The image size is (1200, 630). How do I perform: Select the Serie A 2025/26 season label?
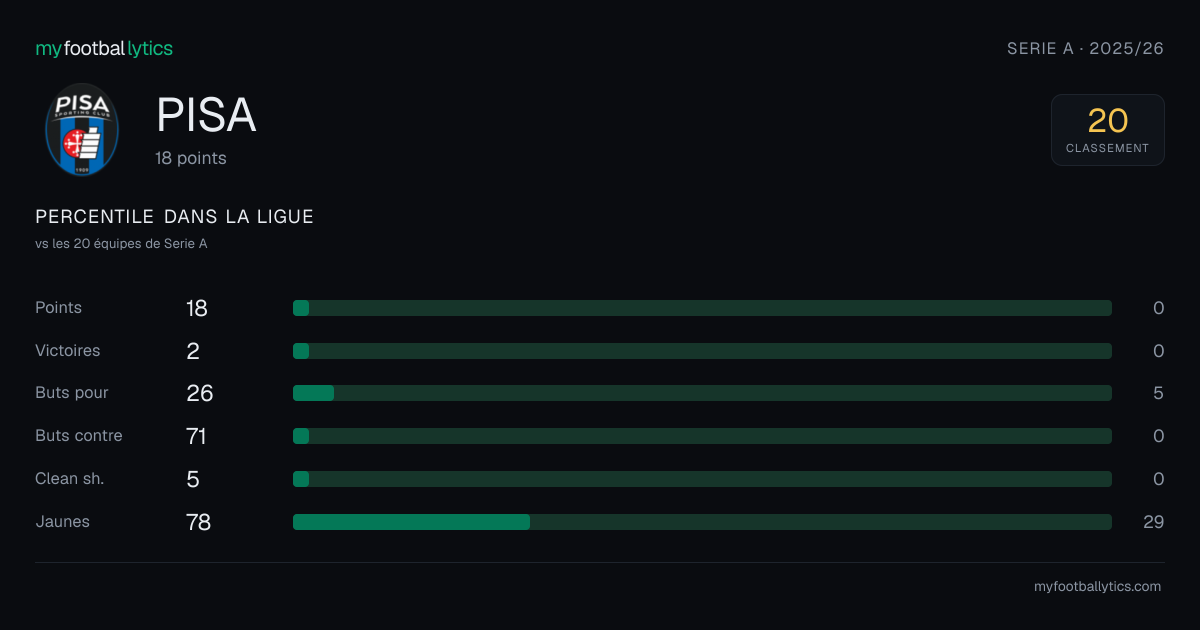pyautogui.click(x=1085, y=48)
